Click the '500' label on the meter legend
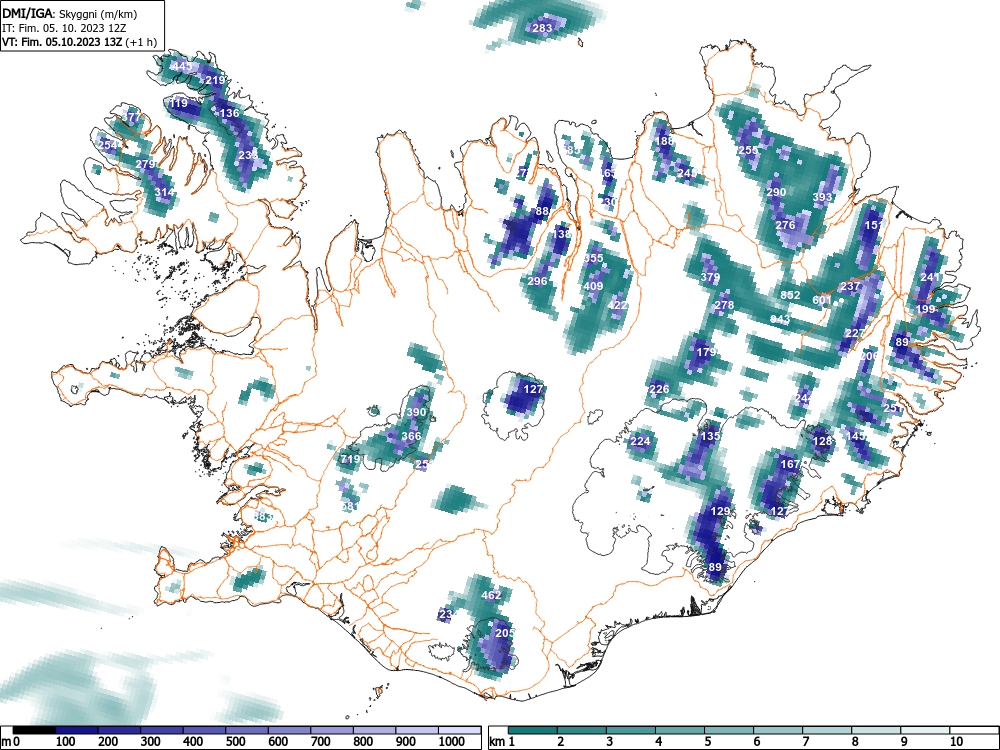 click(235, 742)
